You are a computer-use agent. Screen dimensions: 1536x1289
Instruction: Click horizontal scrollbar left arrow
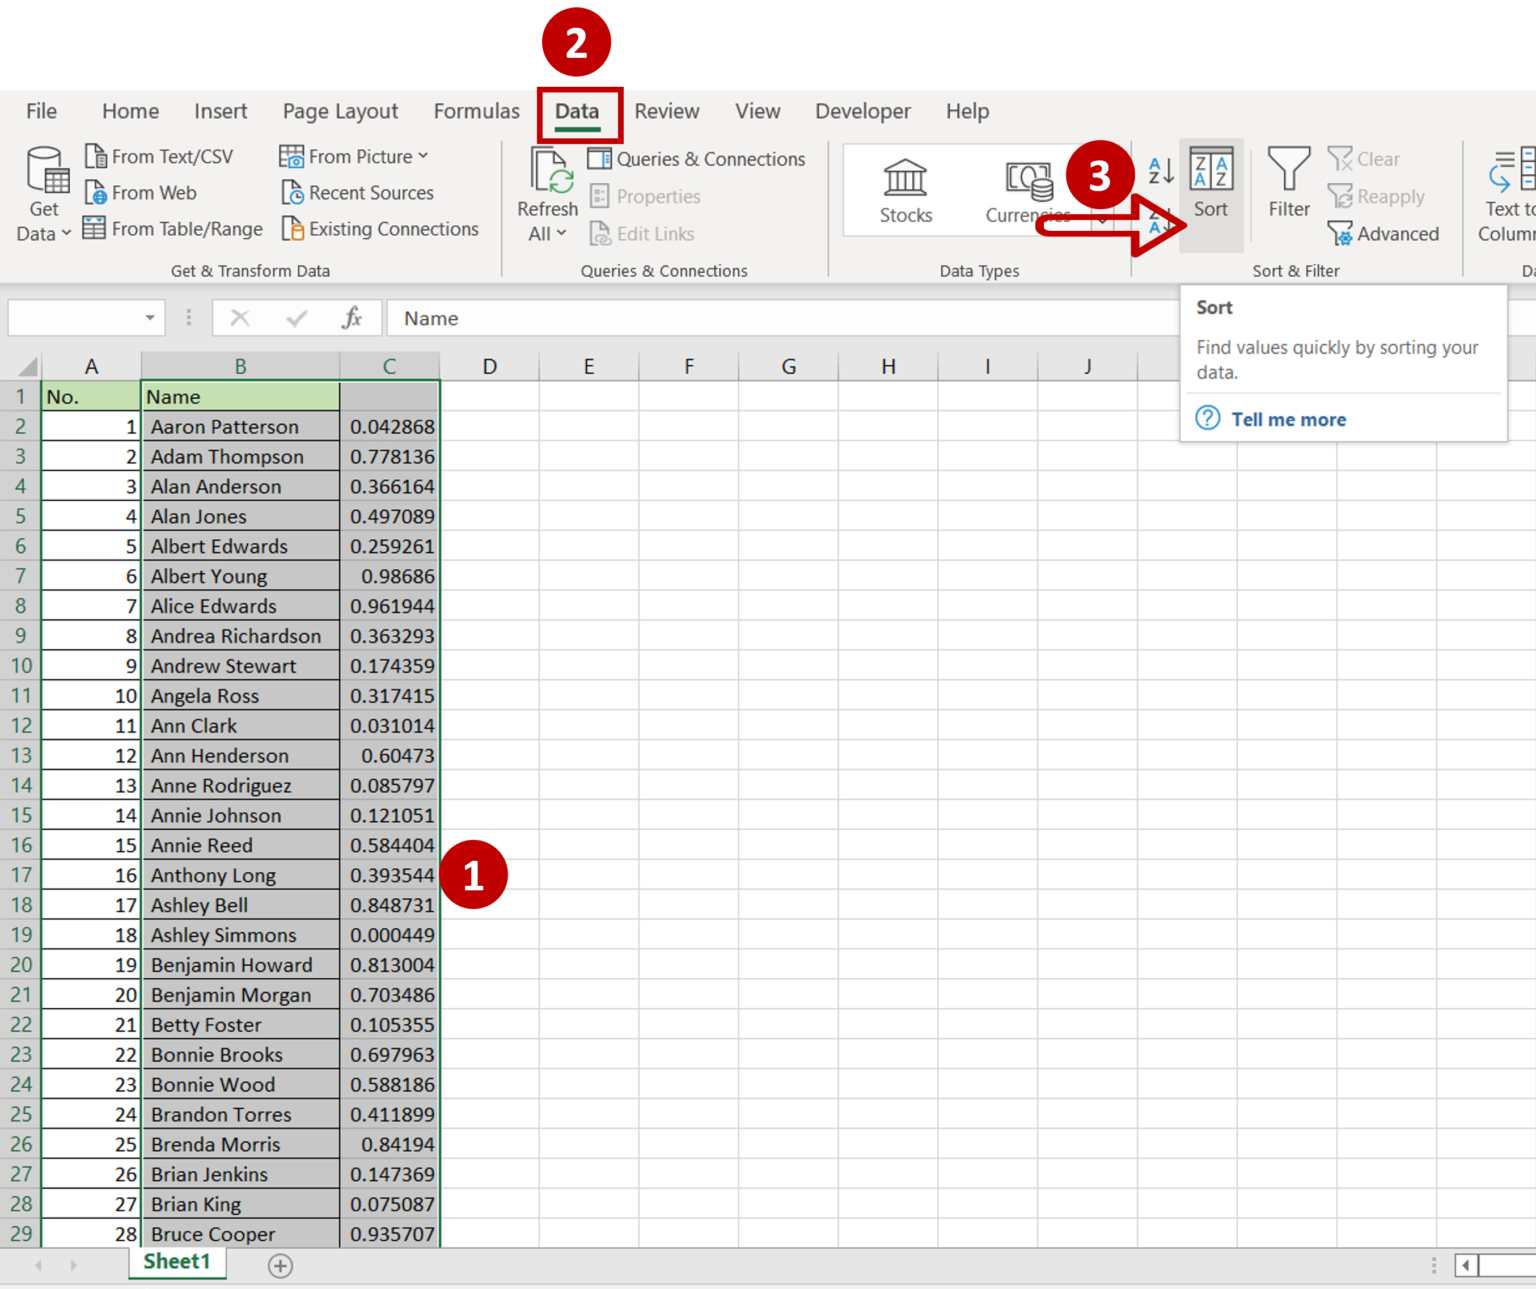pyautogui.click(x=1466, y=1265)
